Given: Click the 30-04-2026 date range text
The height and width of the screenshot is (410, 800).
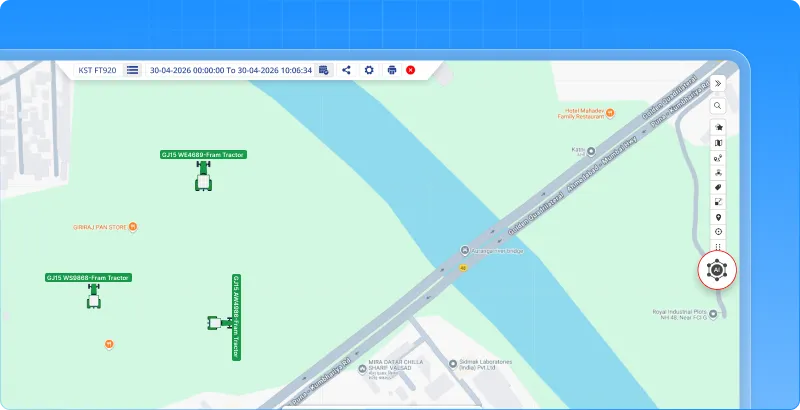Looking at the screenshot, I should click(x=231, y=70).
